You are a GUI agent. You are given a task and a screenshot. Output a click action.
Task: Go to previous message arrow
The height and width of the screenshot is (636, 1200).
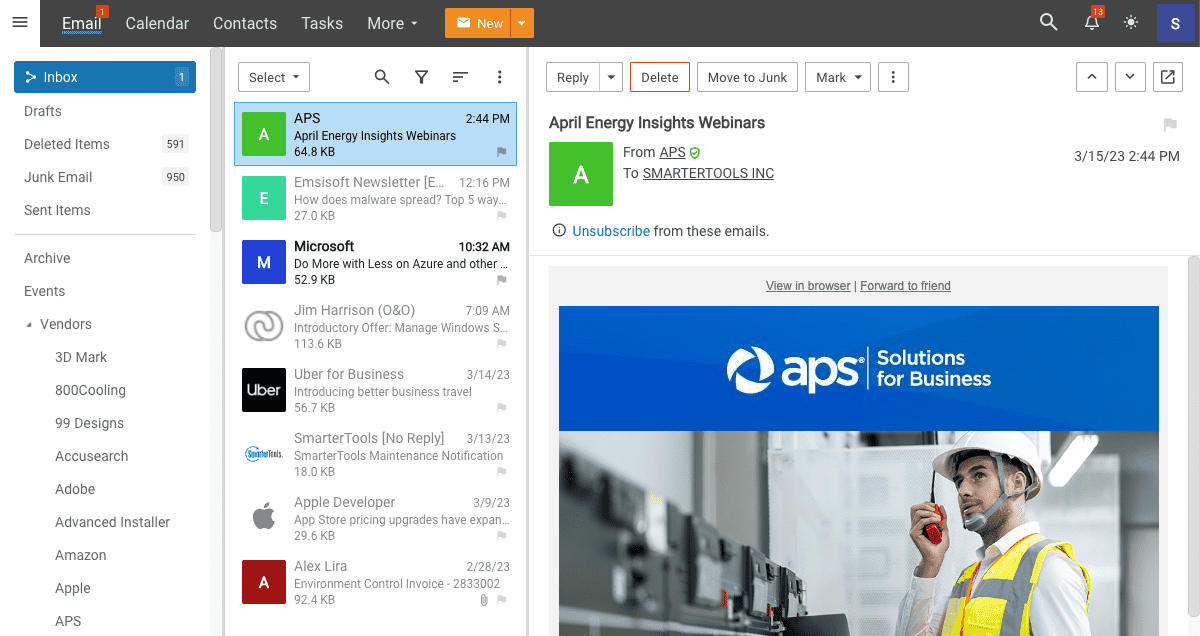pos(1091,77)
